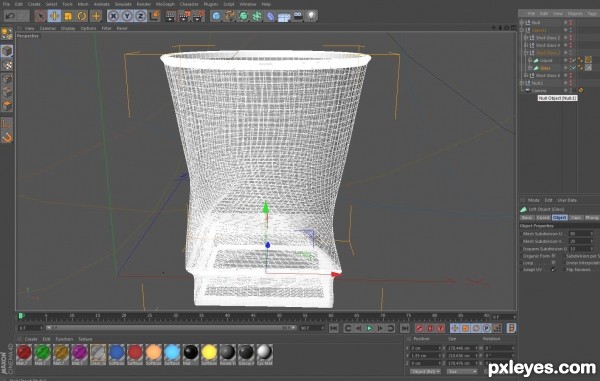Open the spline pen tools icon
Screen dimensions: 600x381
[x=230, y=16]
